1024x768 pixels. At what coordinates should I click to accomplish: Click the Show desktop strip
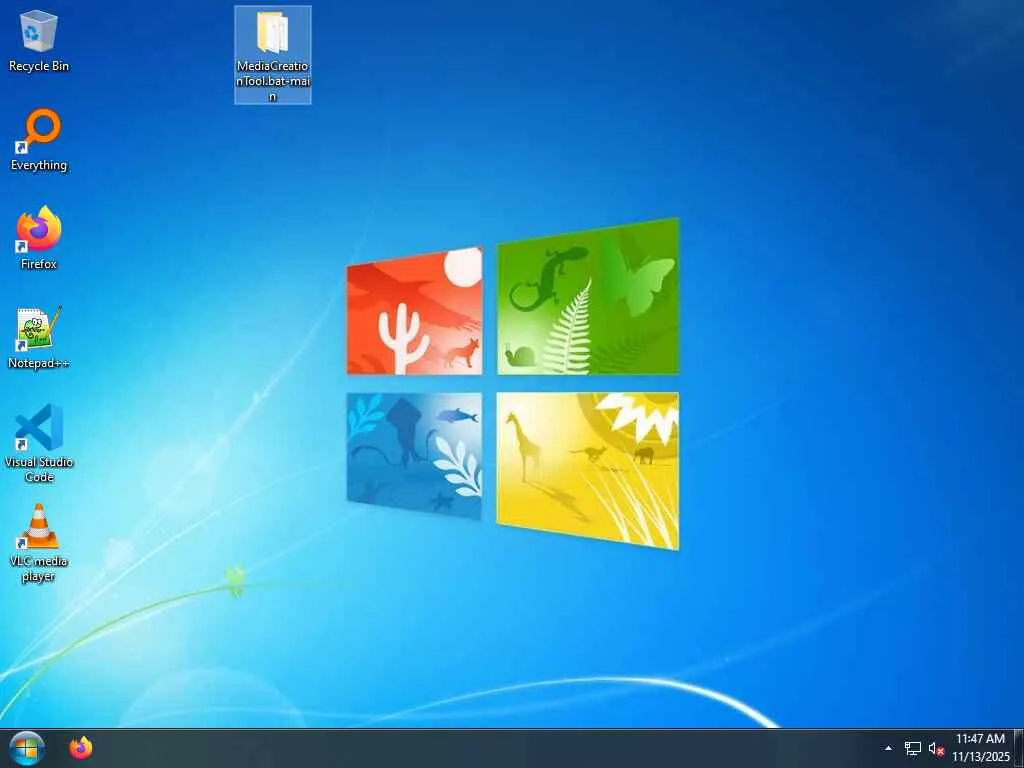pyautogui.click(x=1018, y=748)
